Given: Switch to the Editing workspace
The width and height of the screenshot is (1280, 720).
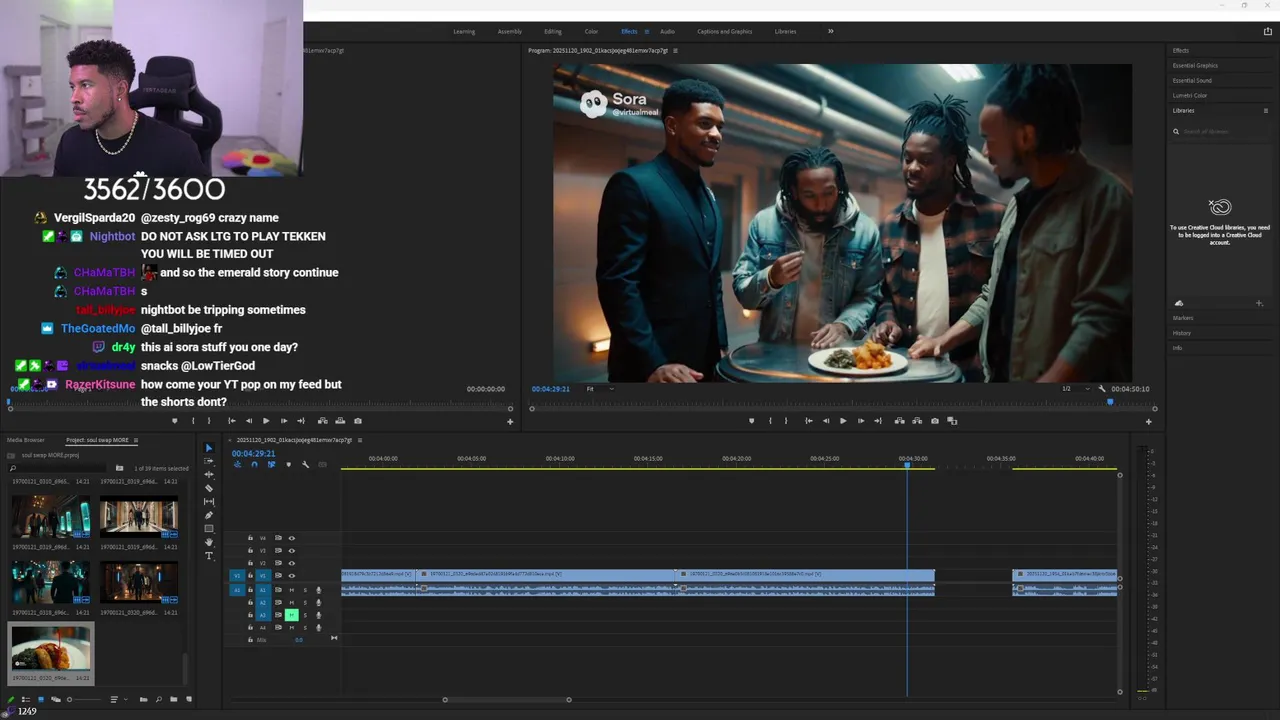Looking at the screenshot, I should [553, 32].
